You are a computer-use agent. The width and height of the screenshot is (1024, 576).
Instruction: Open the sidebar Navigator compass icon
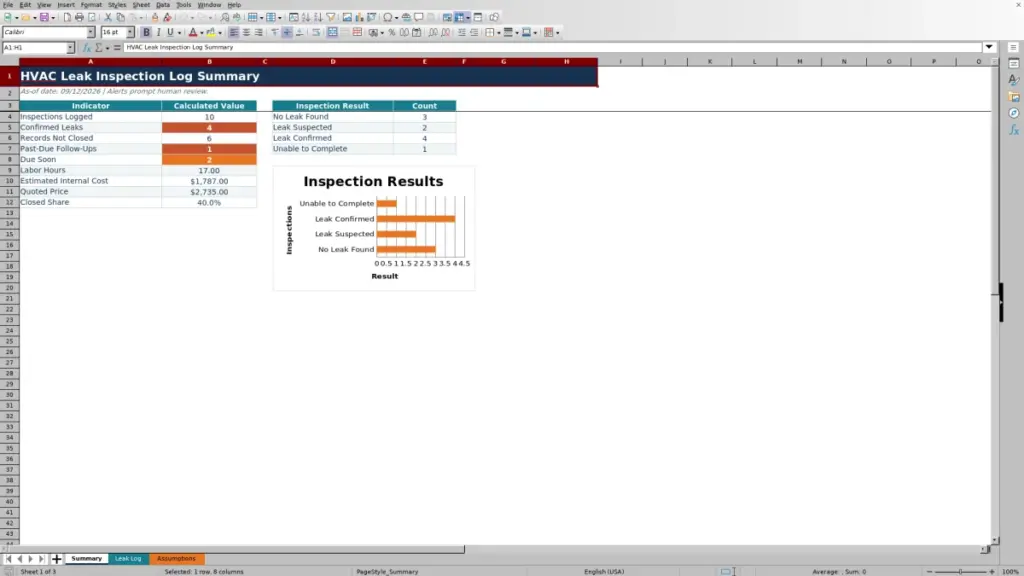pos(1014,114)
